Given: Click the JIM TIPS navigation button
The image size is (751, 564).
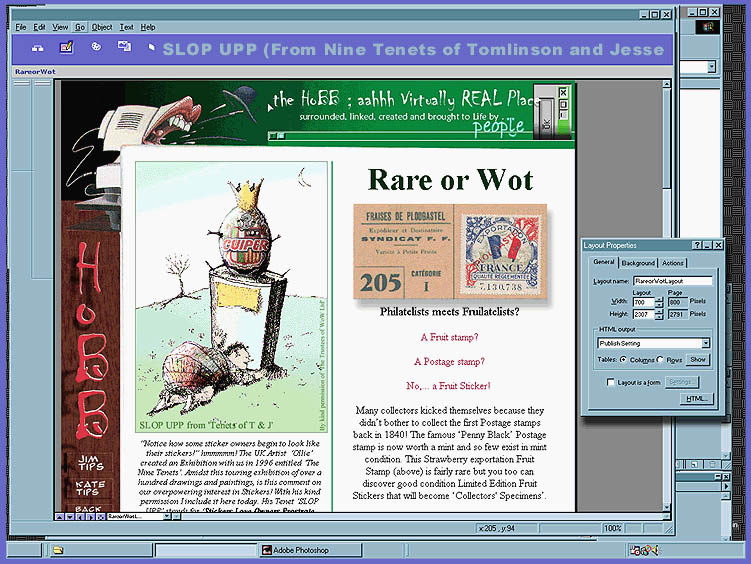Looking at the screenshot, I should click(91, 462).
